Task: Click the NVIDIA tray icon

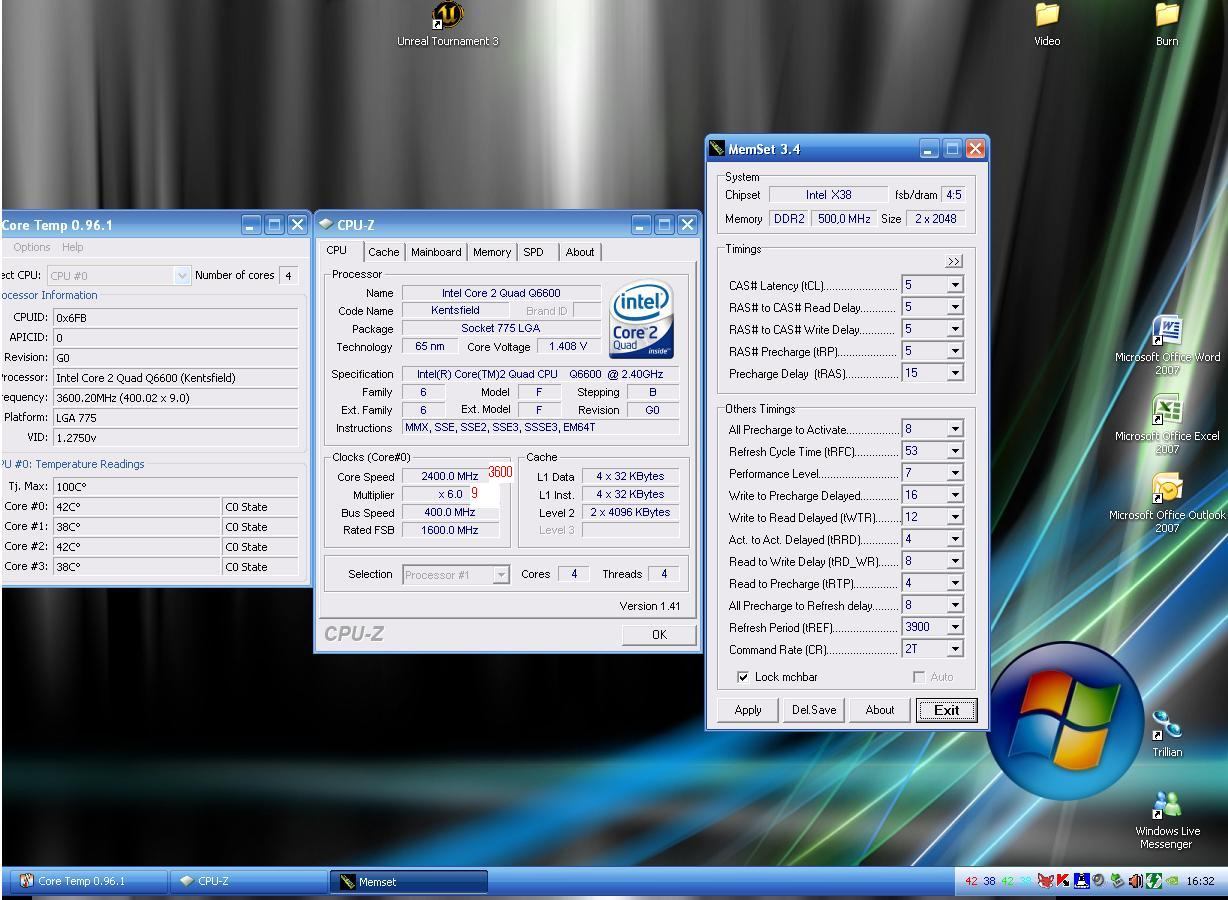Action: [1171, 881]
